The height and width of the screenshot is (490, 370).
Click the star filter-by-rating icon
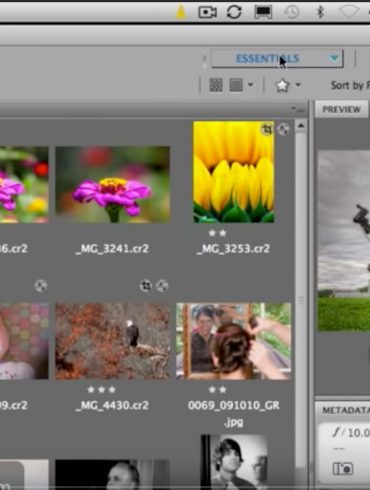point(282,85)
